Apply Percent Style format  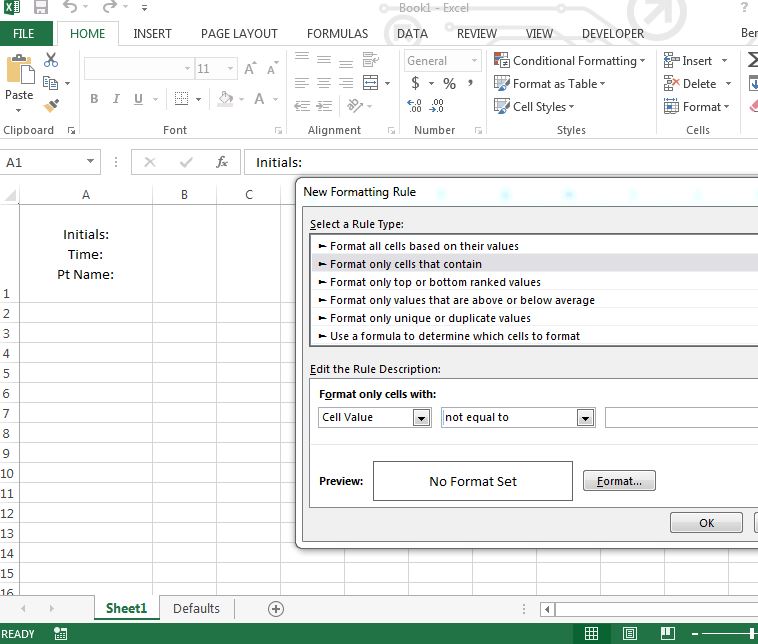(450, 84)
